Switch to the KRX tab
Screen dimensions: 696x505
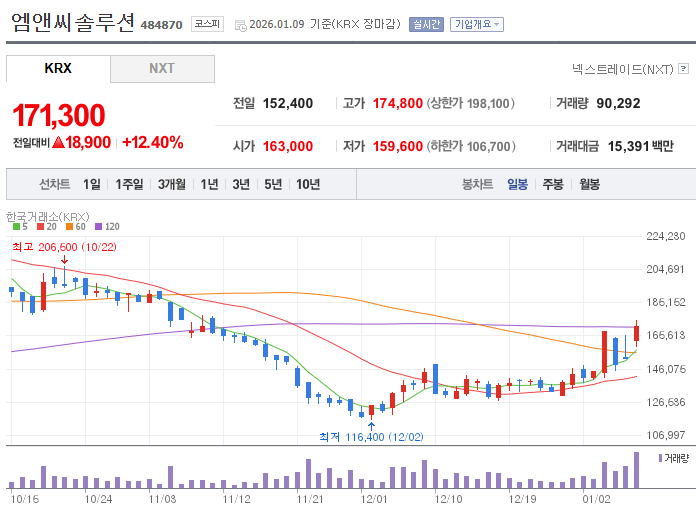[x=58, y=68]
